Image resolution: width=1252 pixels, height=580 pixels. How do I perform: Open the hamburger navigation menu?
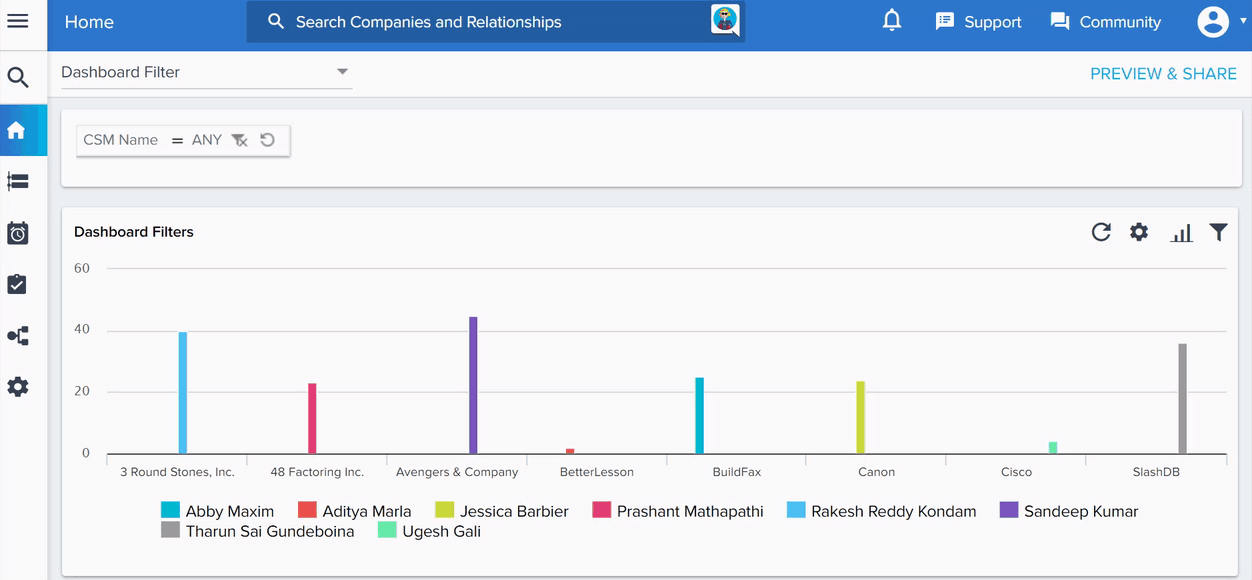(17, 21)
